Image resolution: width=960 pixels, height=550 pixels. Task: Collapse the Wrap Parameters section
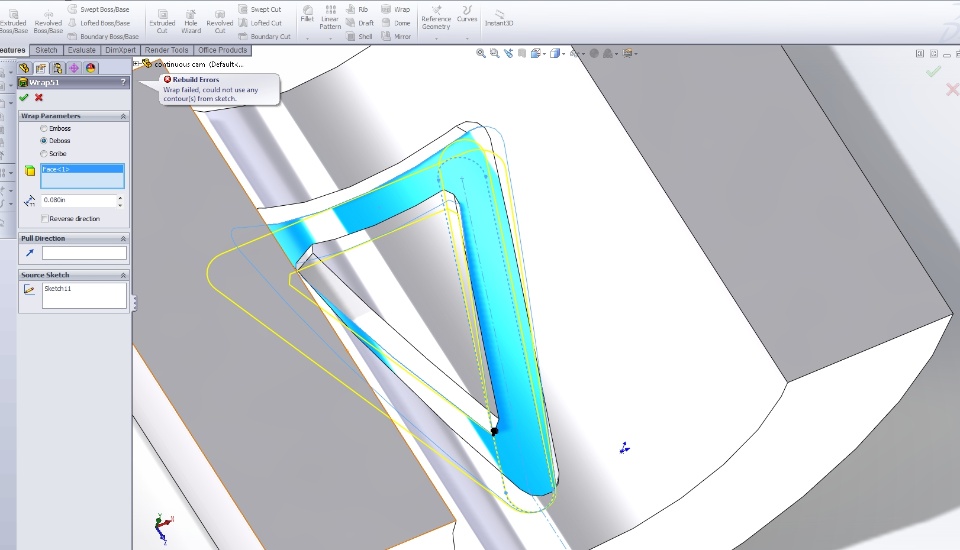pos(123,116)
